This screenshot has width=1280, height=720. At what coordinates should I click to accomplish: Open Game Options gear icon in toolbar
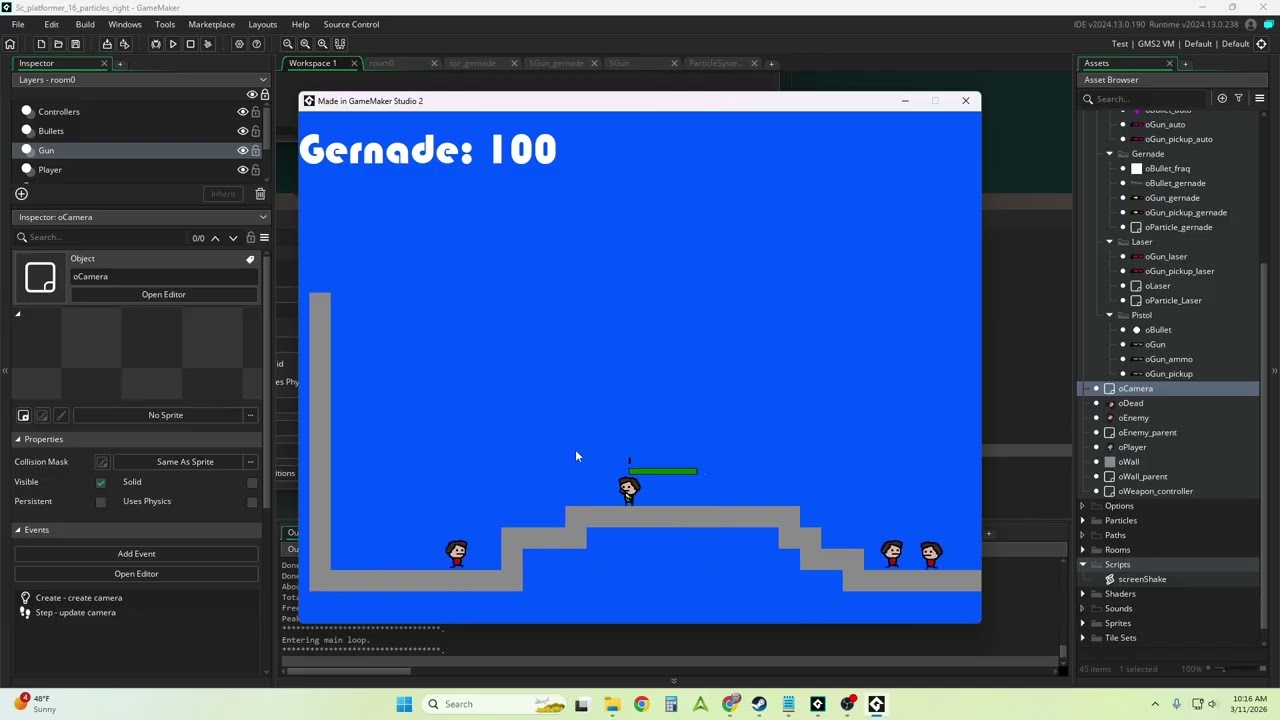coord(239,44)
